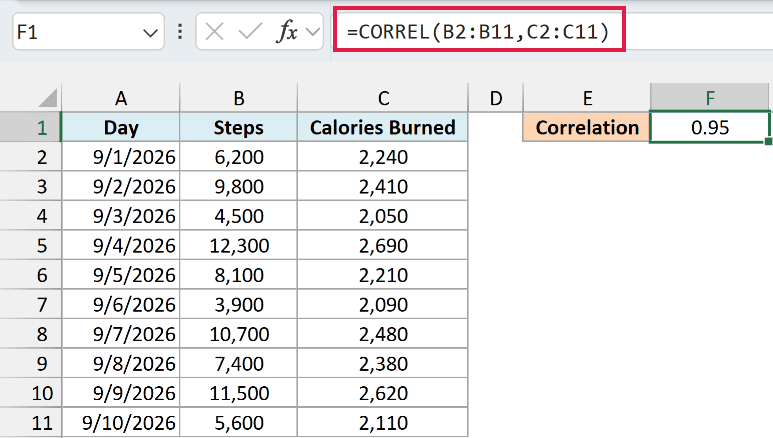Click the Calories Burned header cell
This screenshot has width=773, height=438.
383,127
